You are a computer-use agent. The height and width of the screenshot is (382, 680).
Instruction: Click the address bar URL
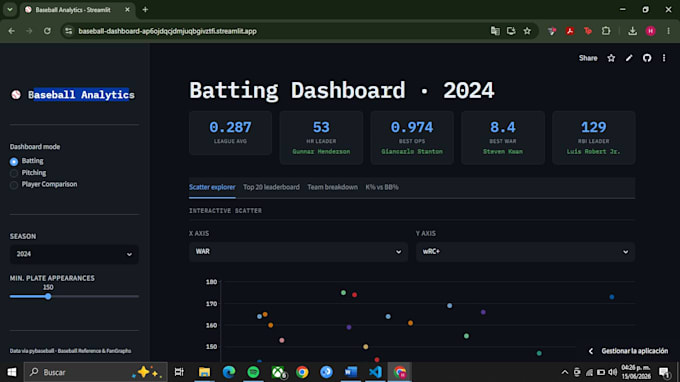pos(167,31)
